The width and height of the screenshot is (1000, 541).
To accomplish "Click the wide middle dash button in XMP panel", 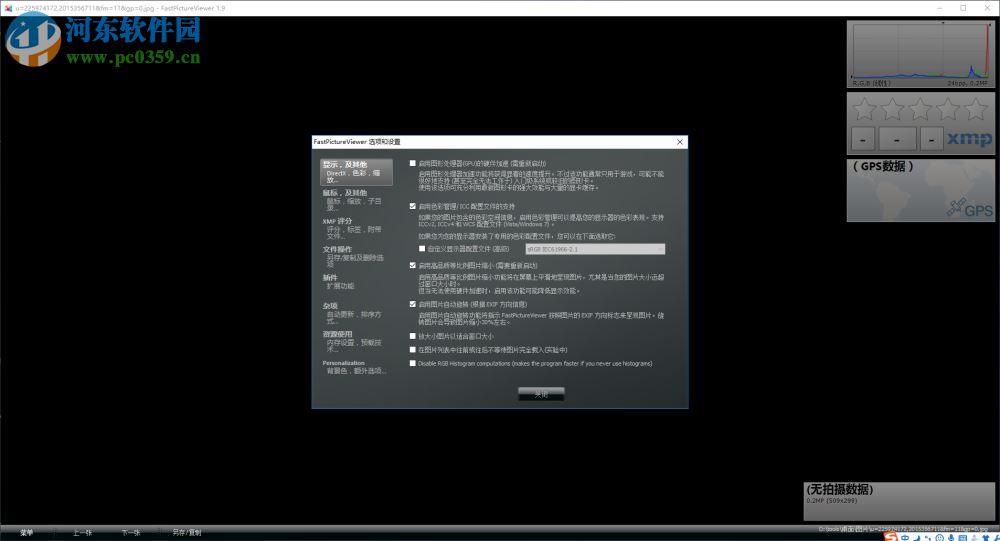I will tap(897, 138).
